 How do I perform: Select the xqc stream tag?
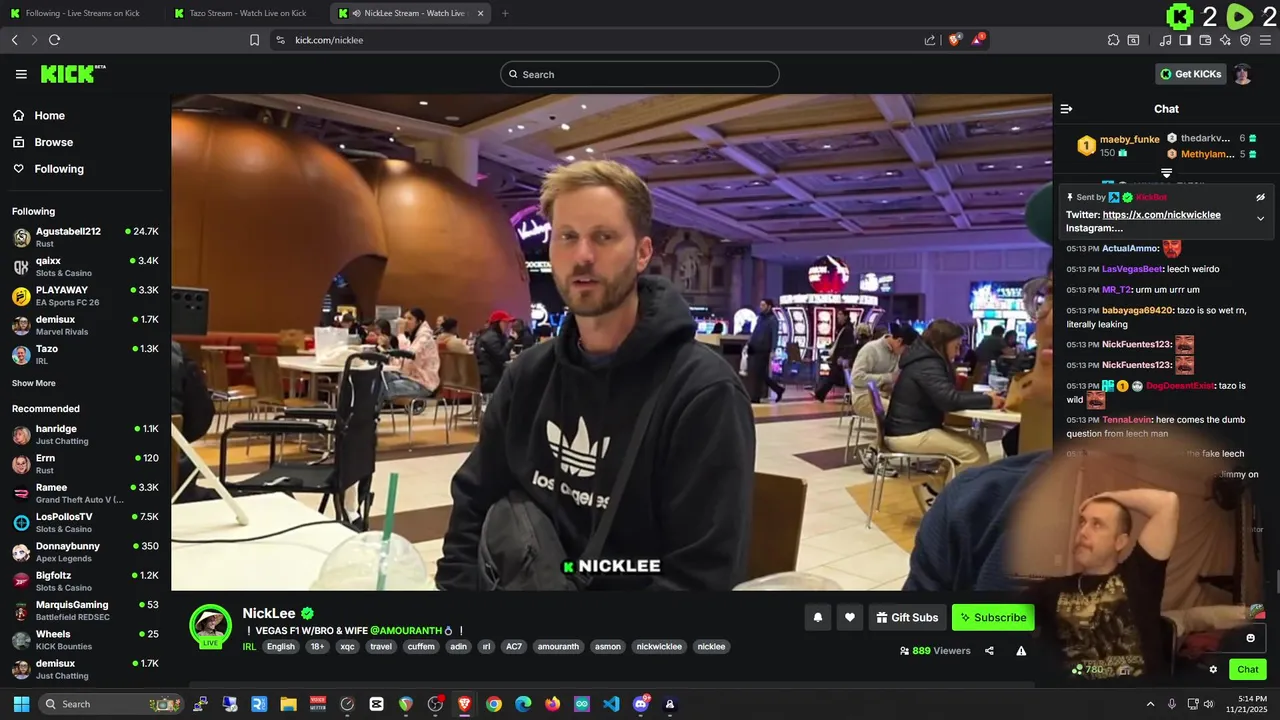pyautogui.click(x=347, y=647)
